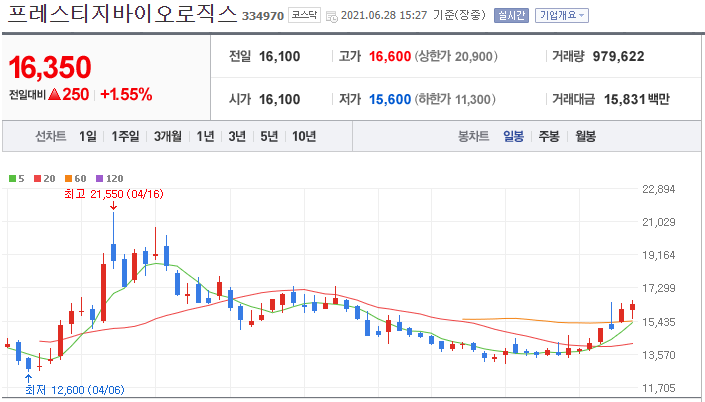Click the 최저 12,600 (04/06) low marker
Viewport: 705px width, 402px height.
75,390
